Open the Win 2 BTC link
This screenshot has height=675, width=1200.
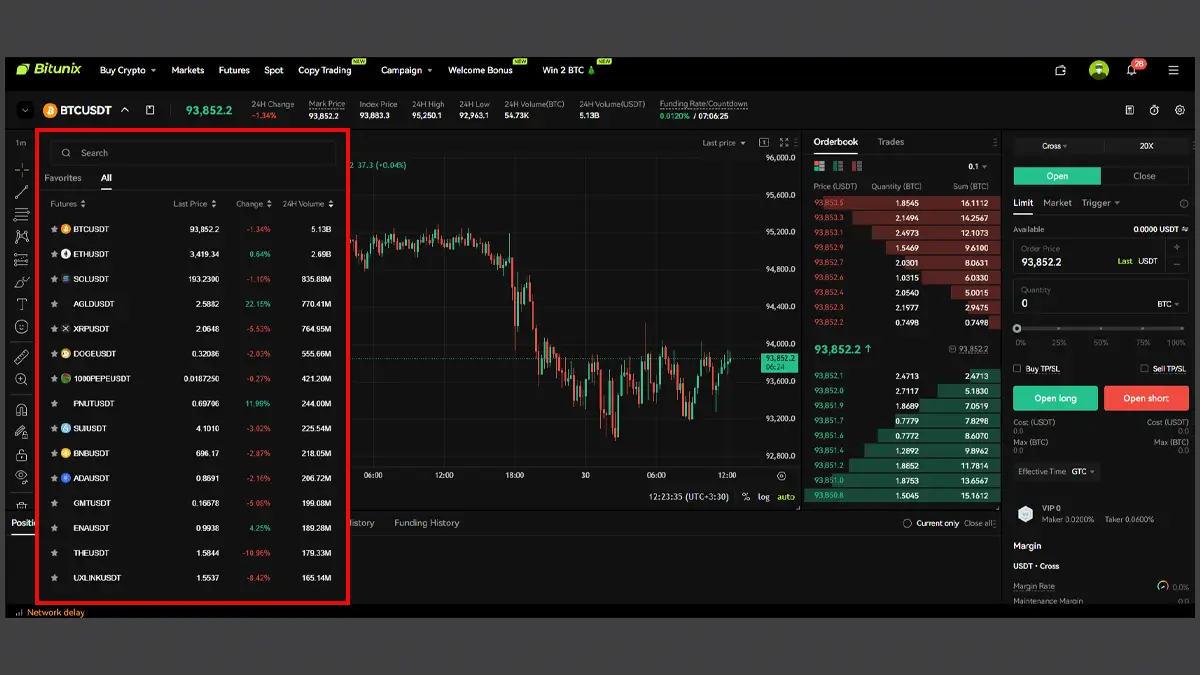(x=569, y=70)
